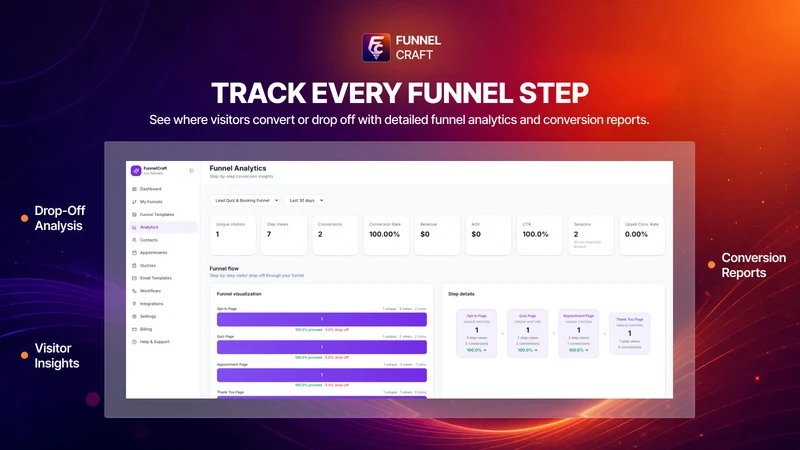Click the Integrations pin icon
The width and height of the screenshot is (800, 450).
(134, 304)
